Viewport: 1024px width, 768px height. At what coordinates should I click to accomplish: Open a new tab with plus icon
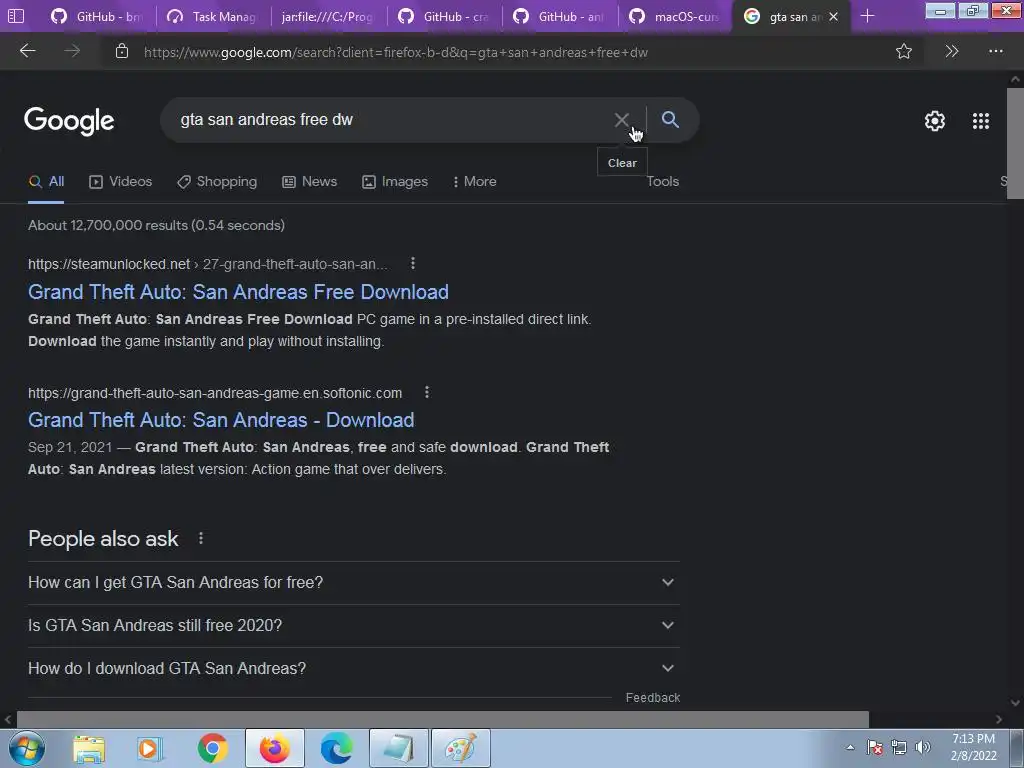pos(867,16)
